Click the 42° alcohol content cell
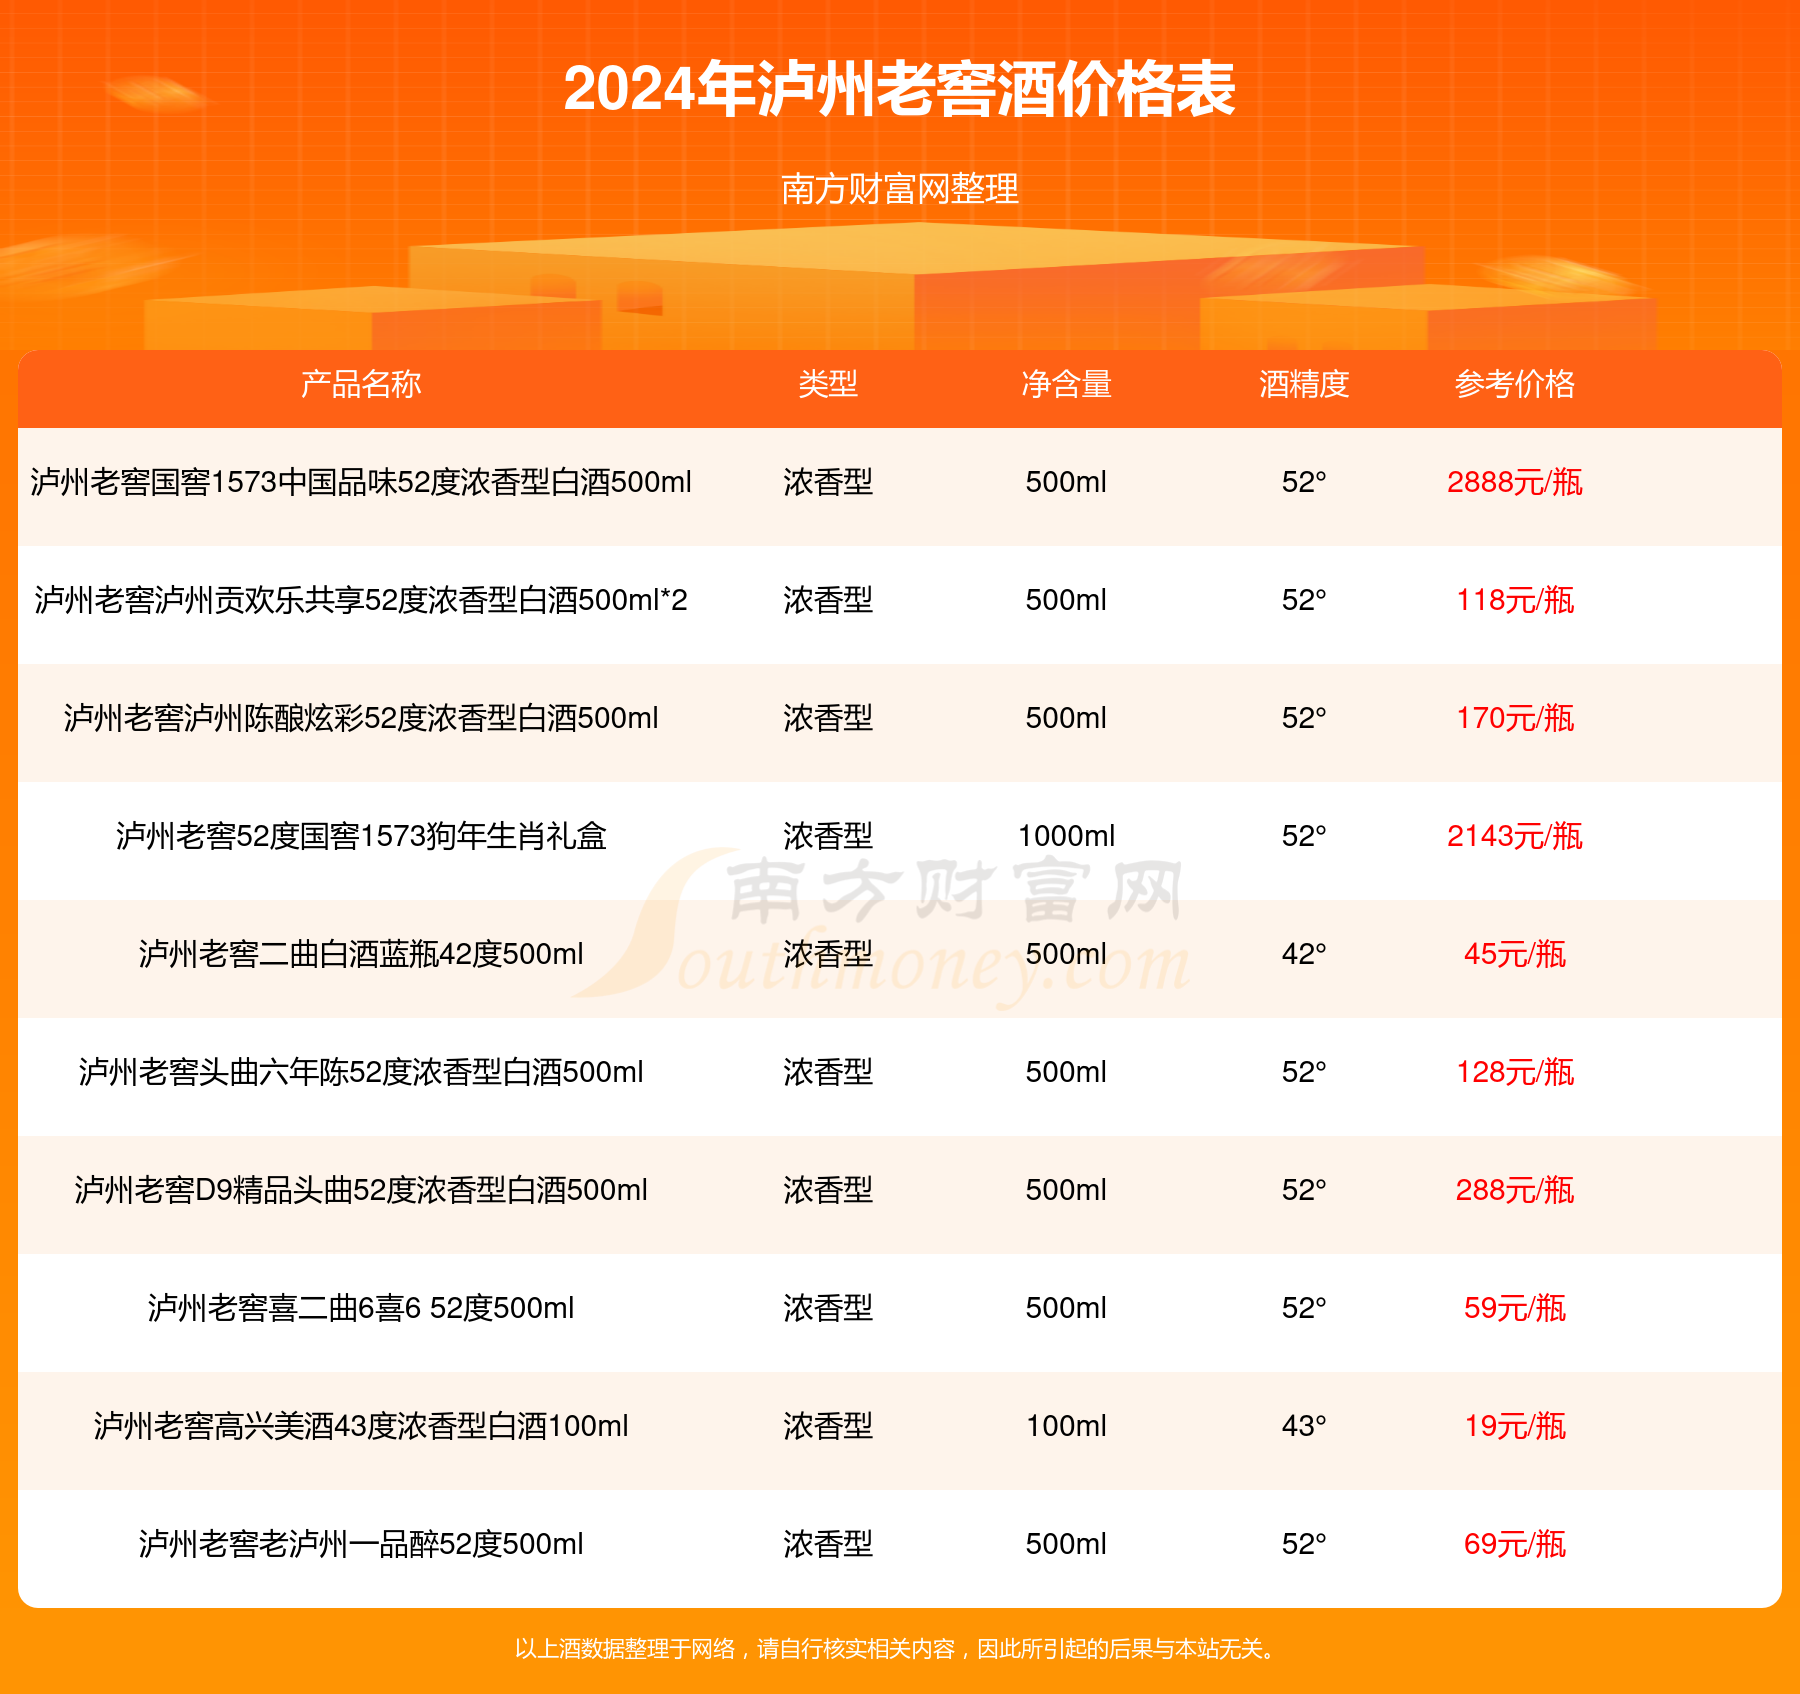The height and width of the screenshot is (1694, 1800). pos(1304,954)
